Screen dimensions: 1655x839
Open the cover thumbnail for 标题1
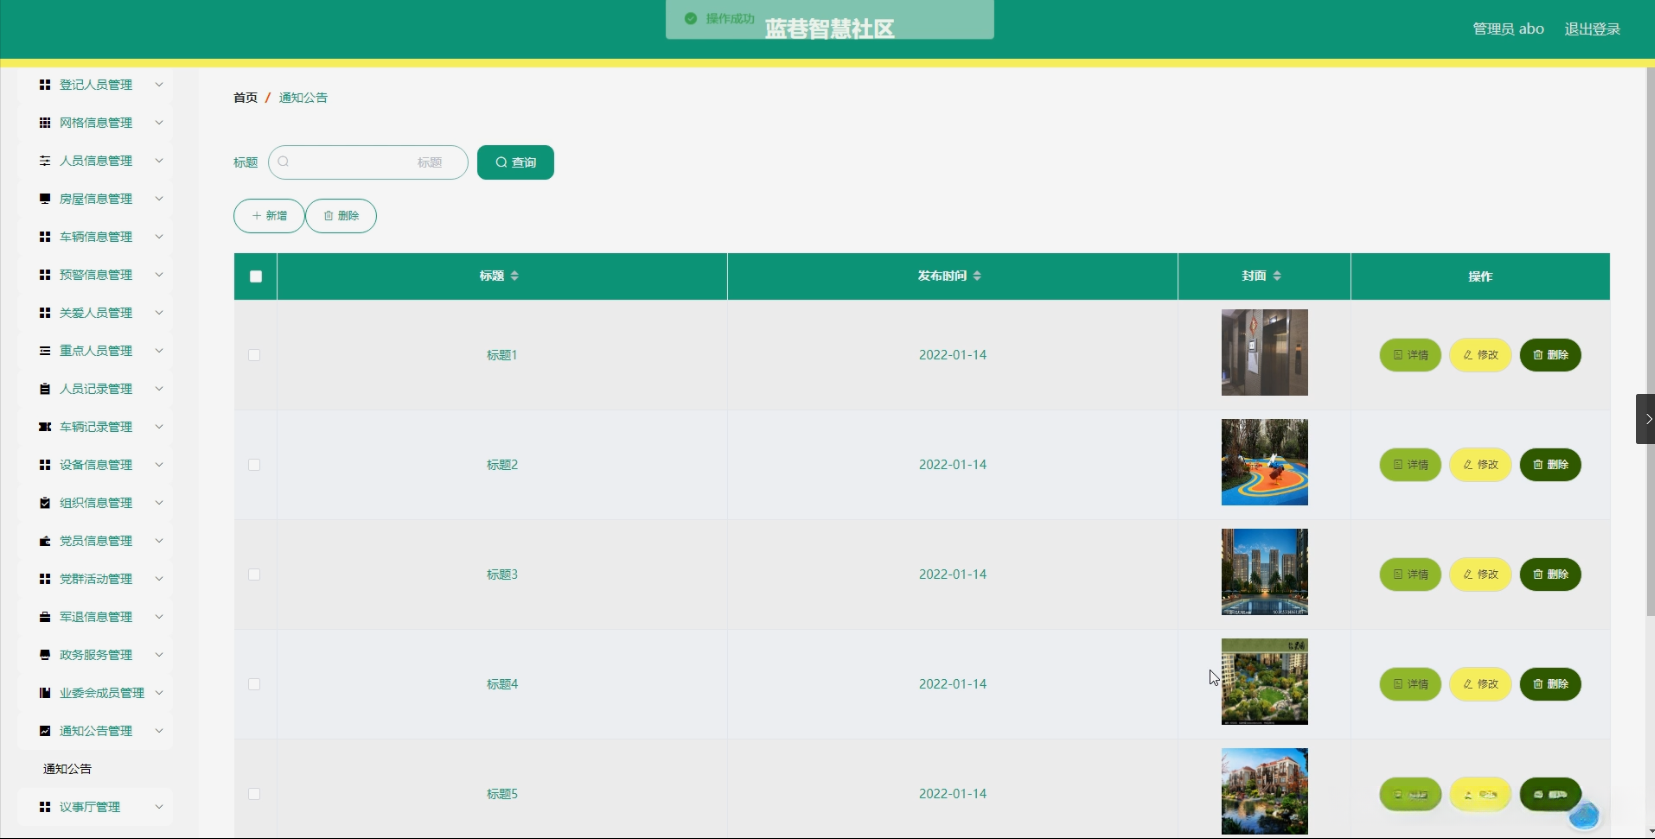click(1264, 353)
